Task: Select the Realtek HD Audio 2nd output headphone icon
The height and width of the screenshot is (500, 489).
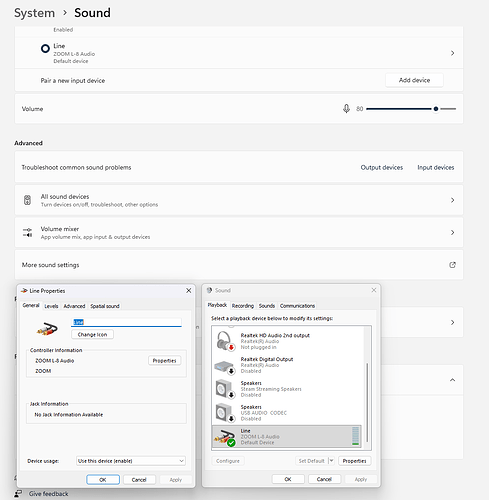Action: (225, 341)
